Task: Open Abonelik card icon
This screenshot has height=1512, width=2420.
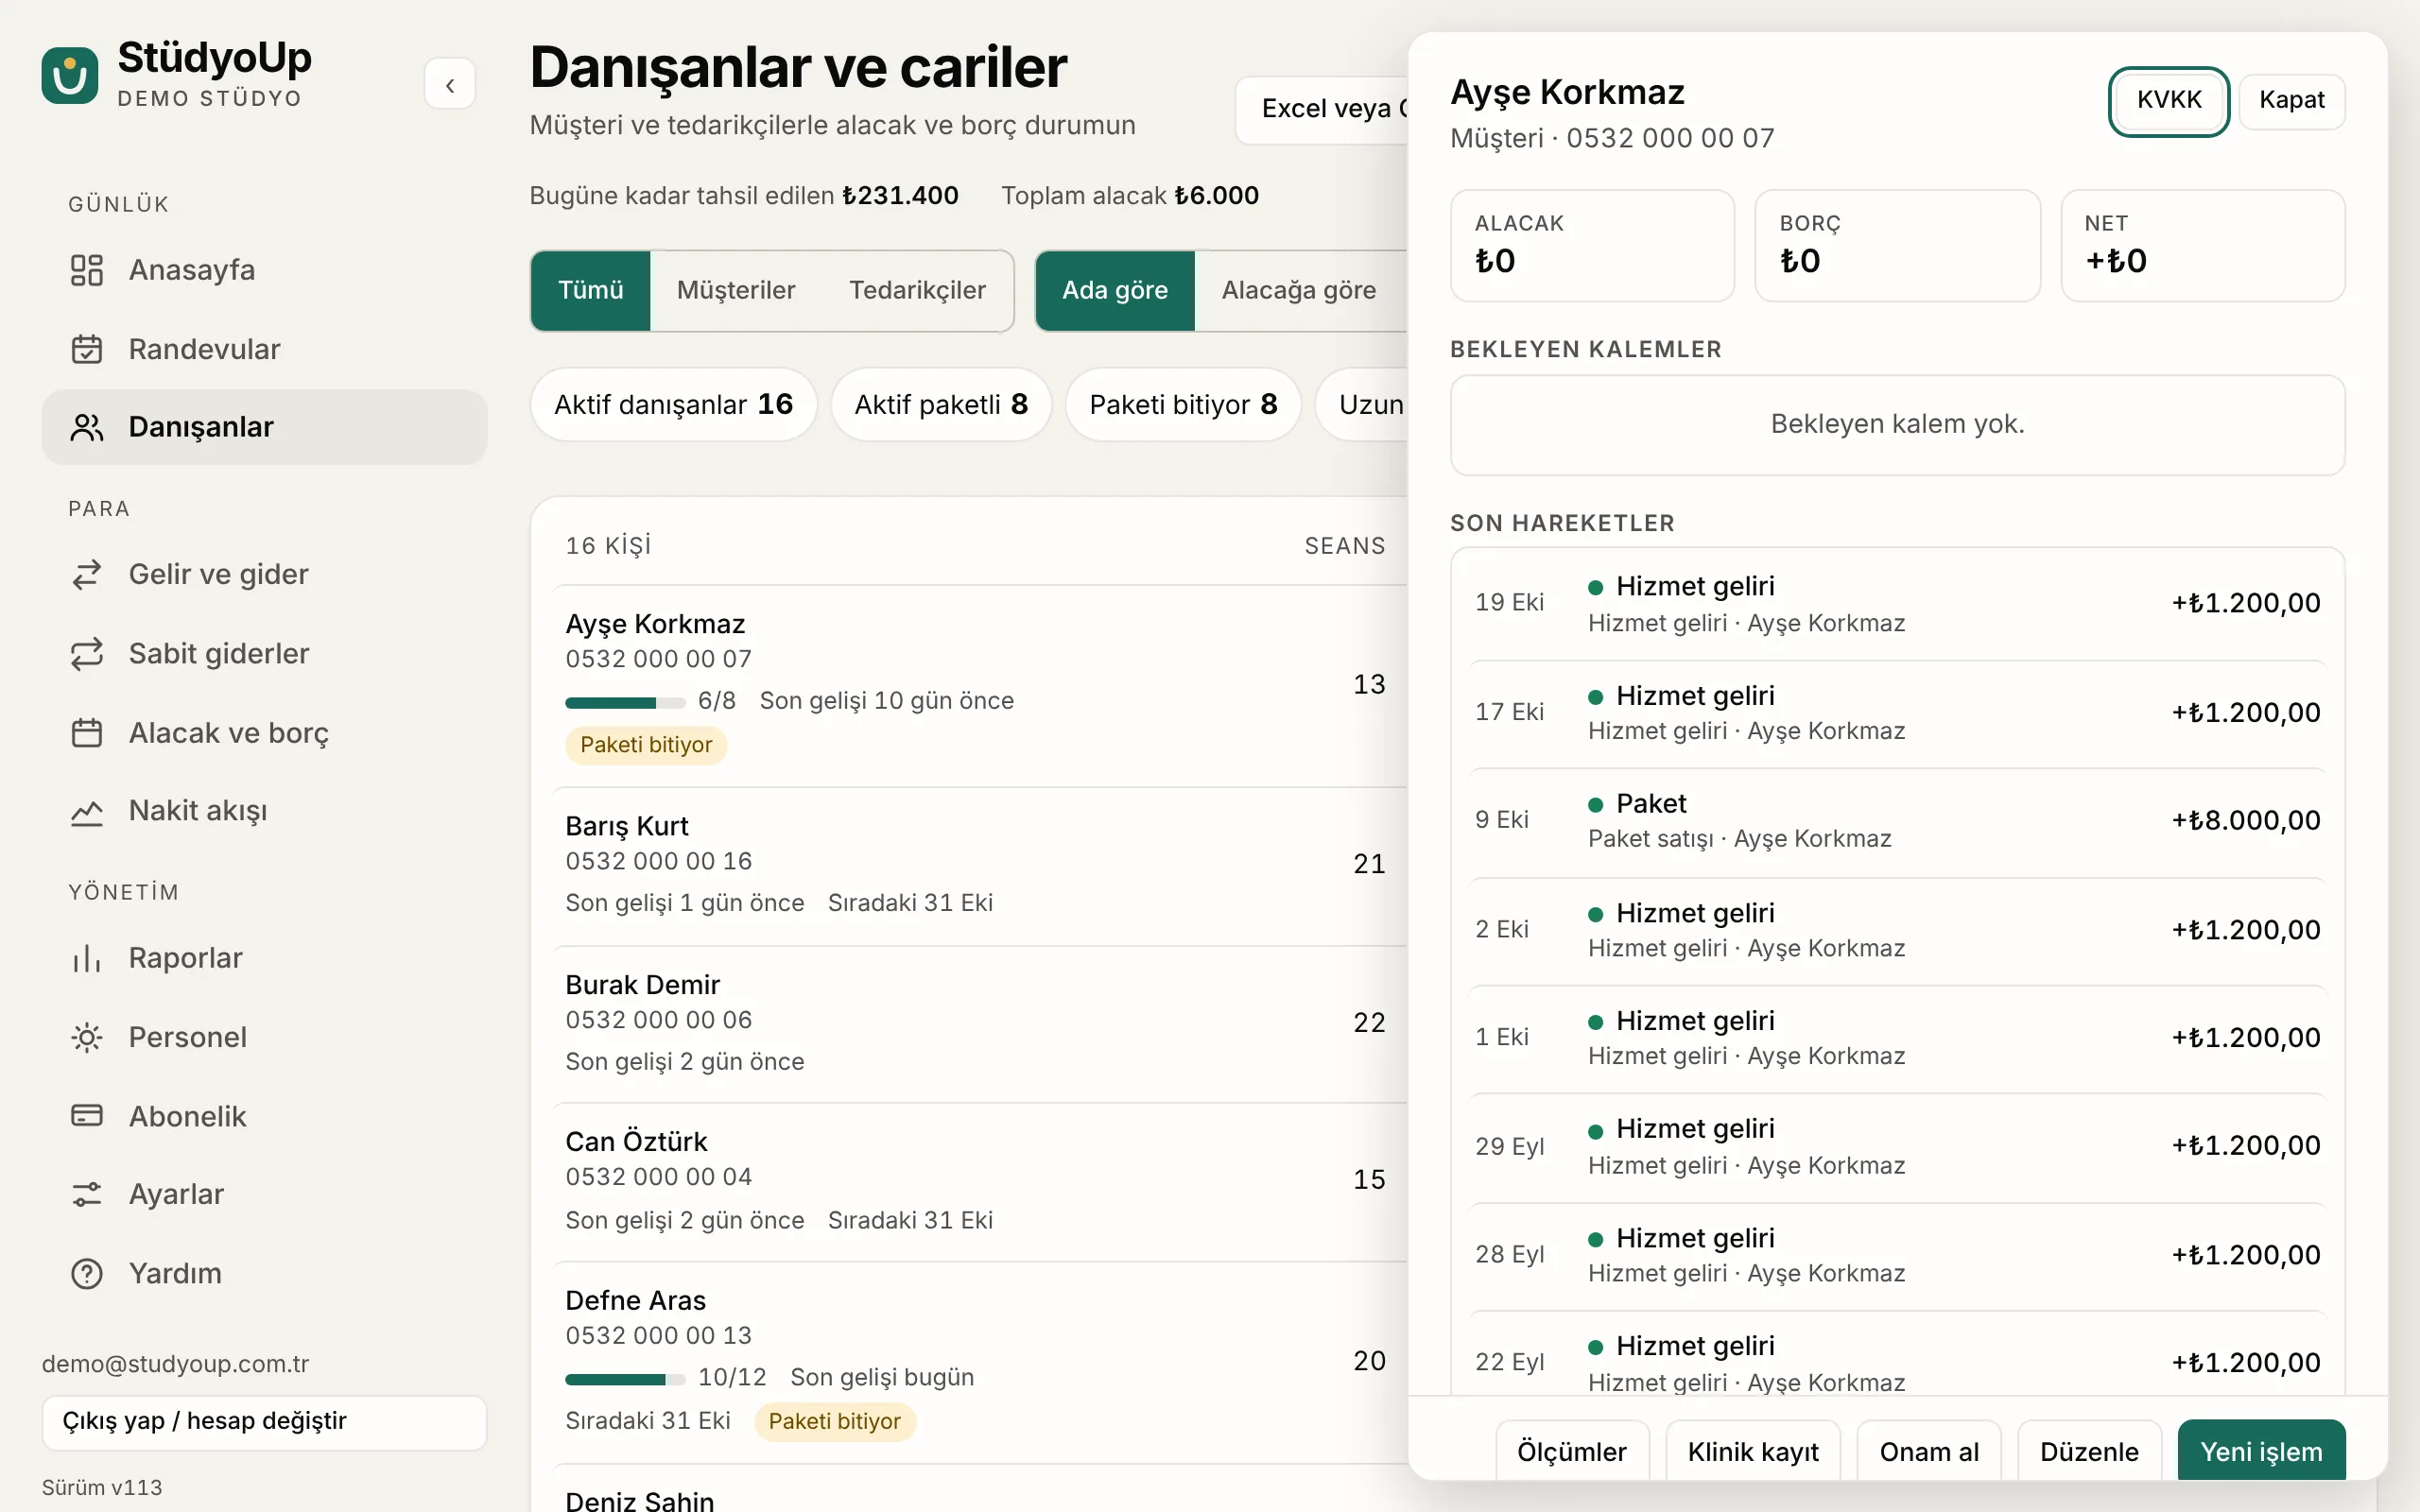Action: [87, 1116]
